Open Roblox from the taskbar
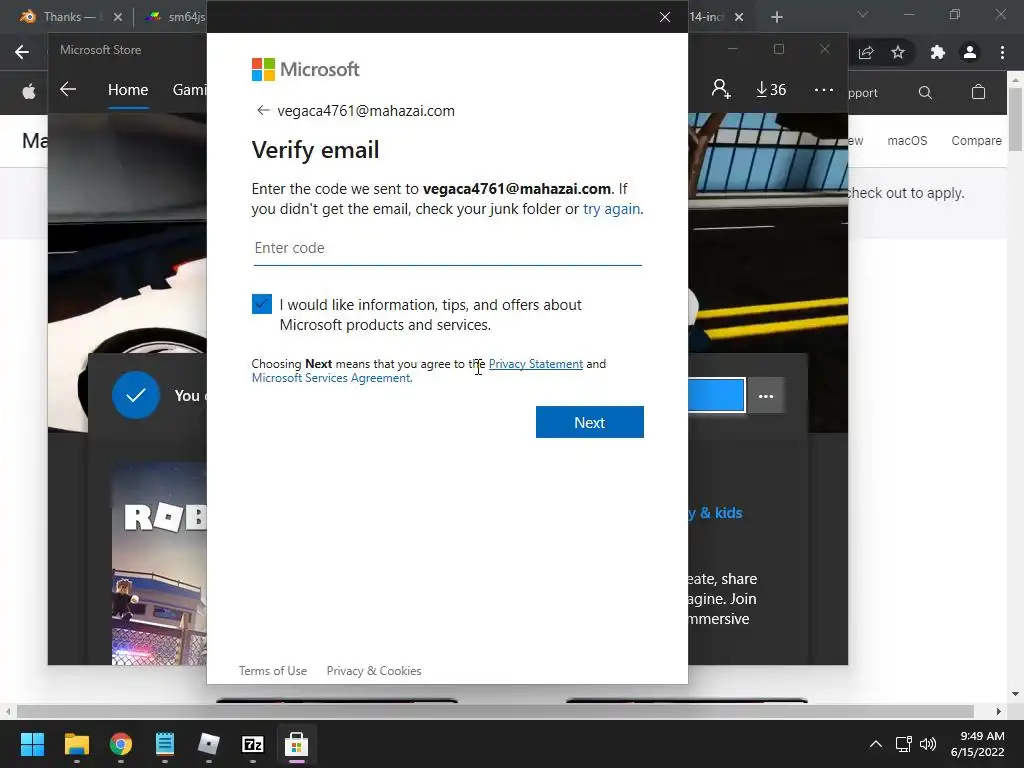 [x=208, y=744]
